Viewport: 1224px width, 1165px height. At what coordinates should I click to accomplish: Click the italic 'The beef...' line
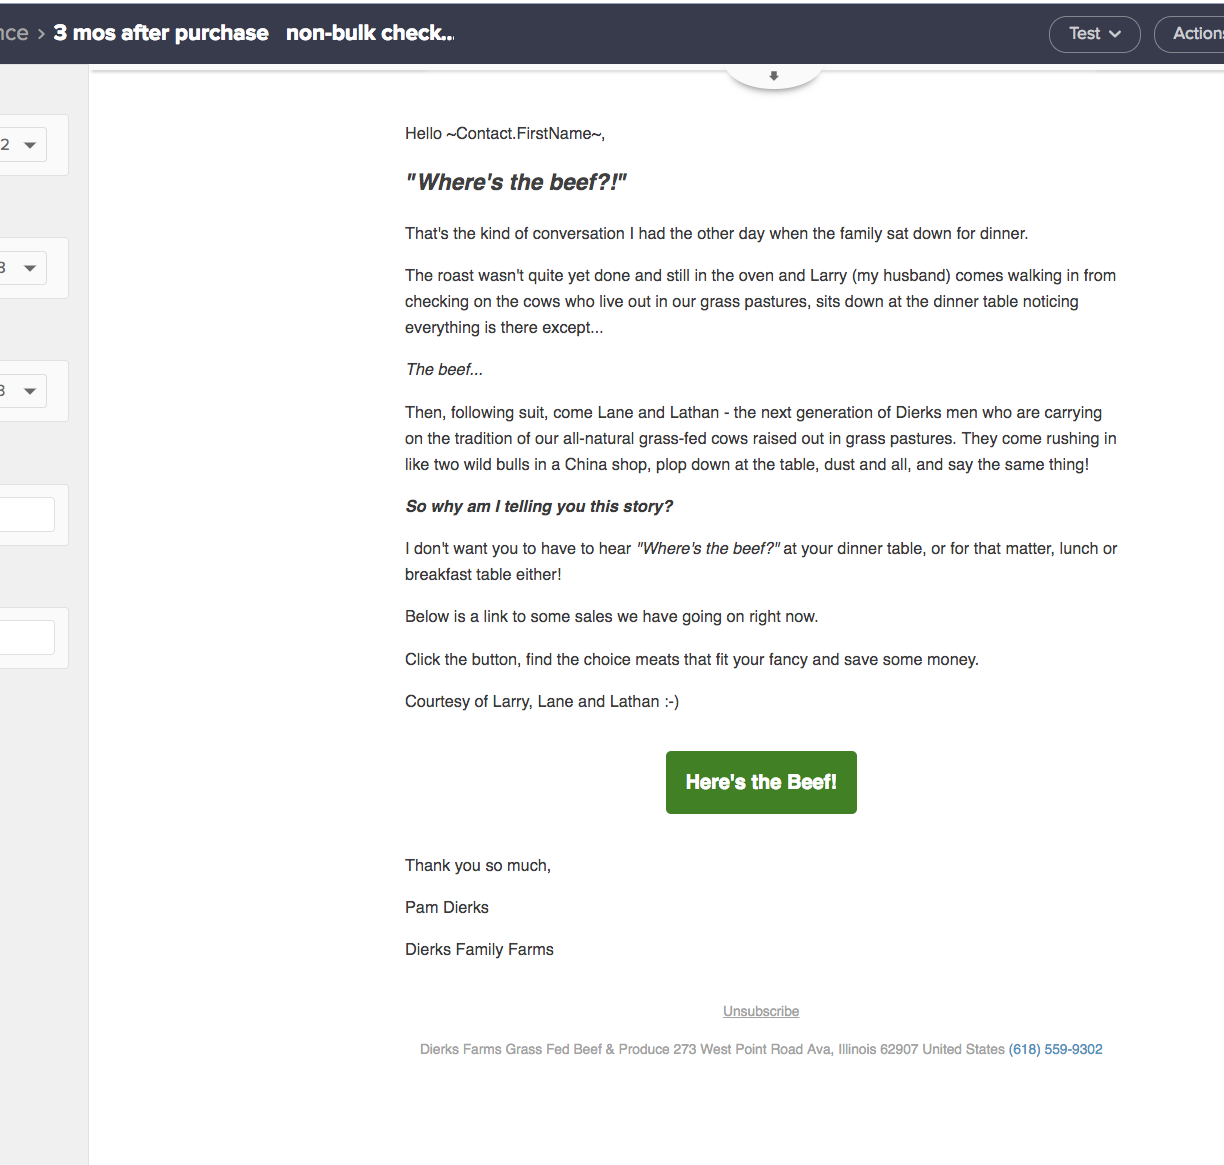coord(444,370)
